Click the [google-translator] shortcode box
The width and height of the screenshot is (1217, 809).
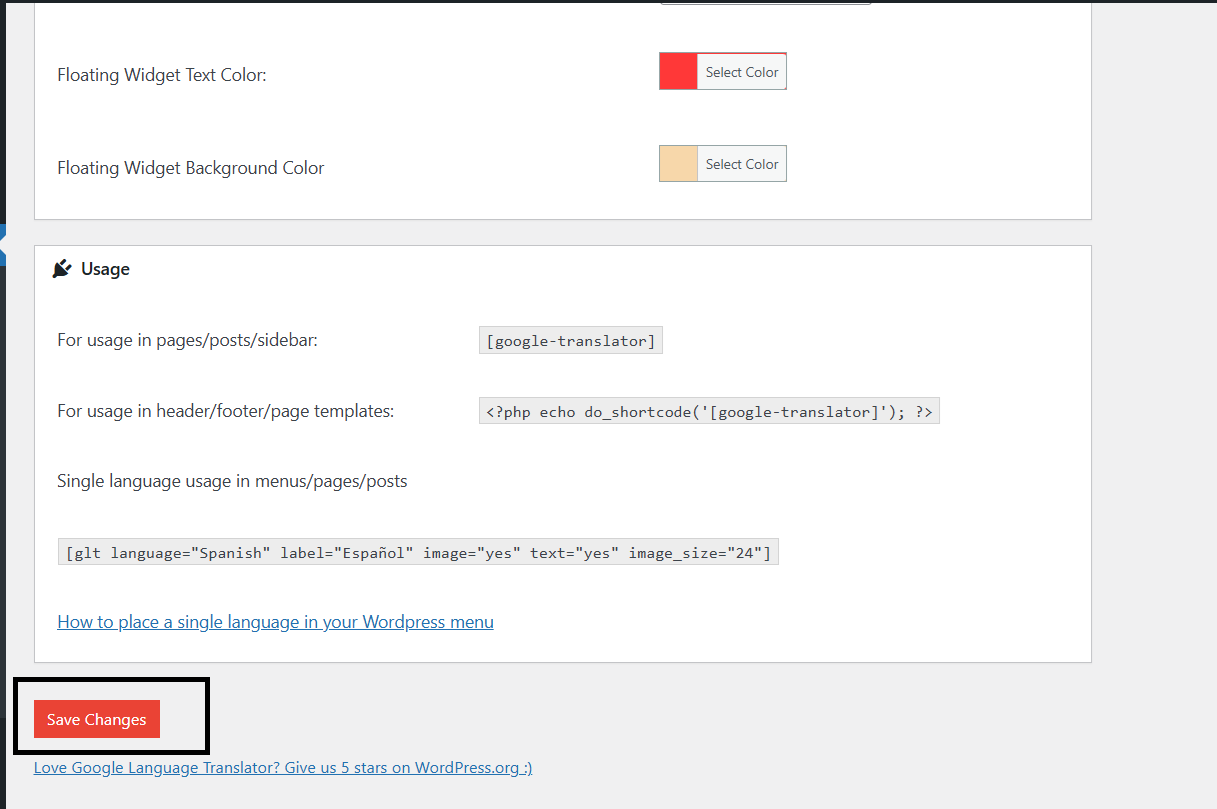pyautogui.click(x=570, y=341)
